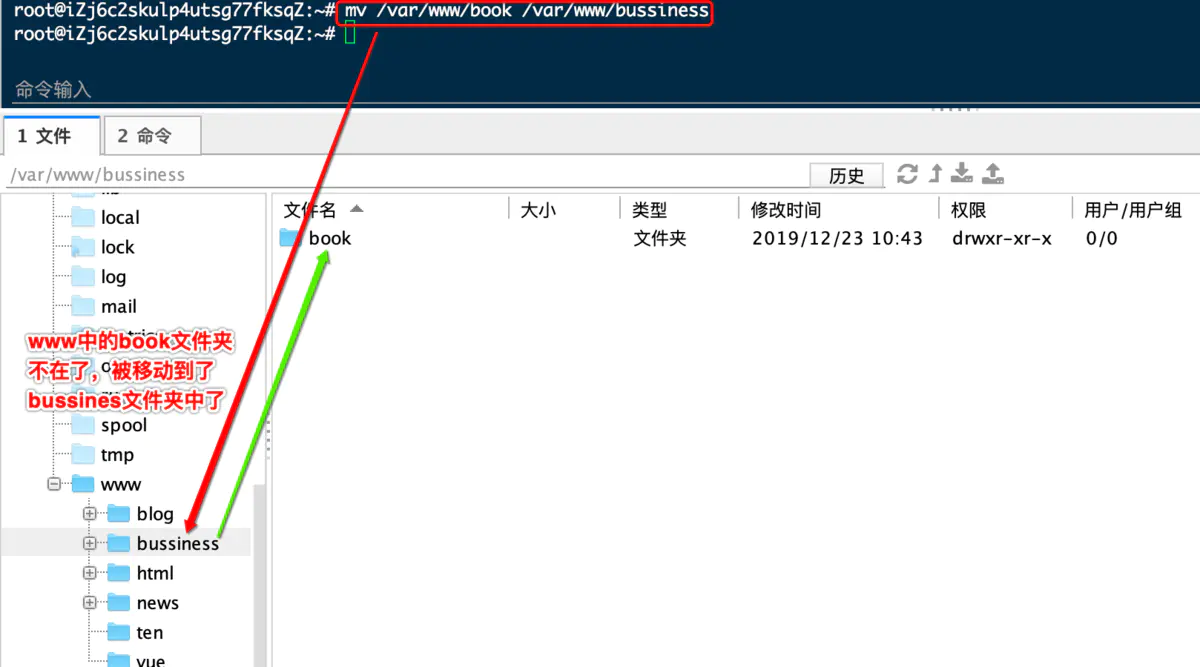Select the tmp tree item label
Screen dimensions: 1200x667
click(117, 455)
